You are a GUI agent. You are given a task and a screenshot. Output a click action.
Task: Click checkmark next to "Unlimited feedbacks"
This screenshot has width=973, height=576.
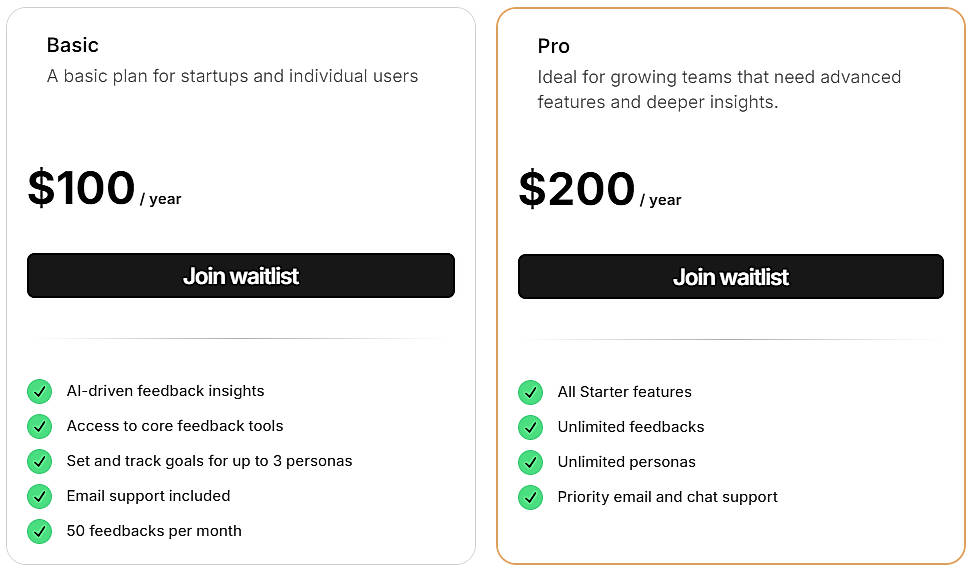530,427
